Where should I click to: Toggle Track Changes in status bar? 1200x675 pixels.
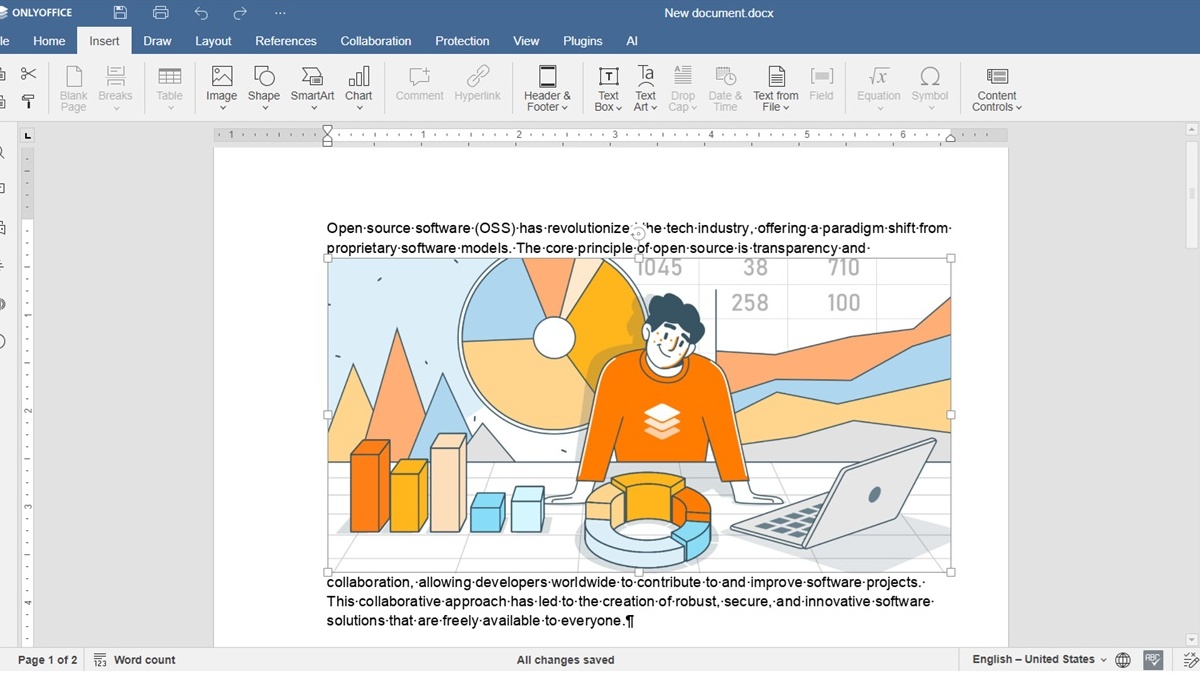tap(1190, 660)
